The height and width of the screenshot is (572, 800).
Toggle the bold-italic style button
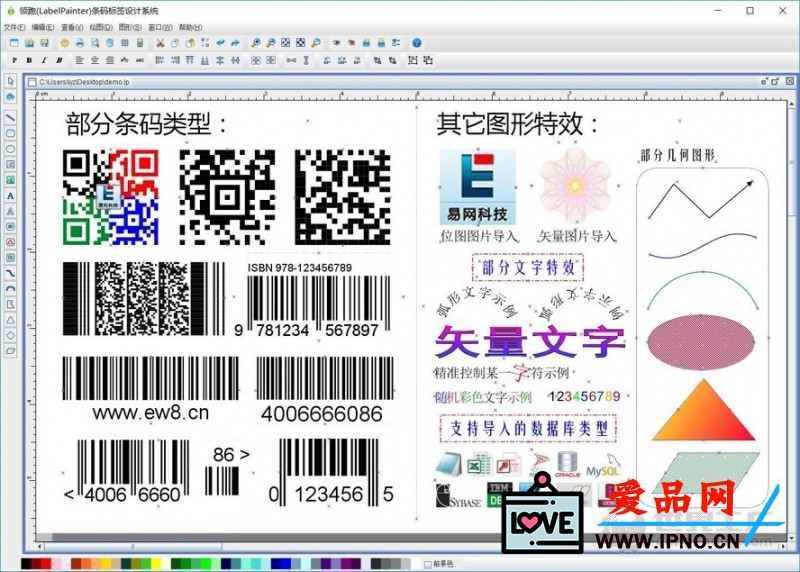(59, 60)
